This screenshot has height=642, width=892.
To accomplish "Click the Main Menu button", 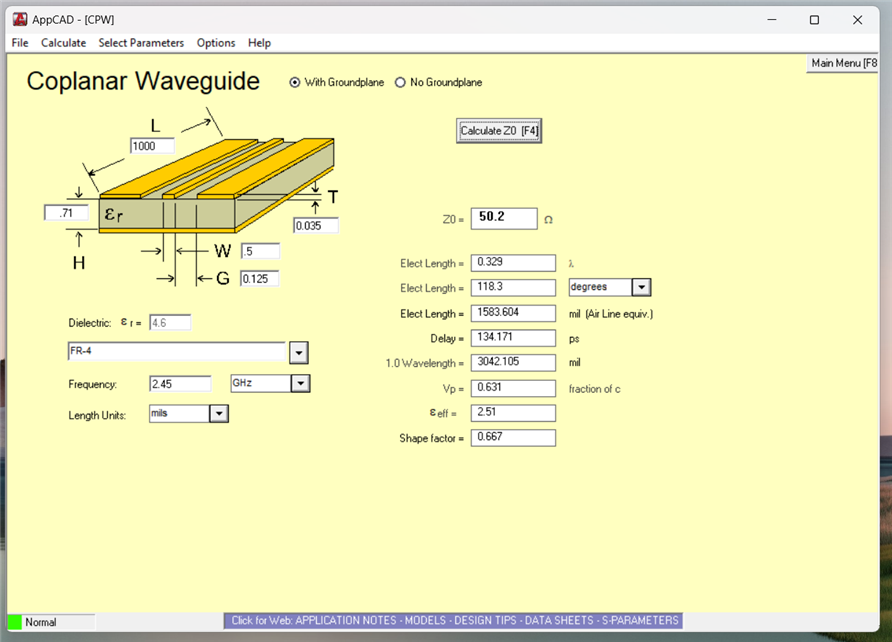I will tap(844, 63).
